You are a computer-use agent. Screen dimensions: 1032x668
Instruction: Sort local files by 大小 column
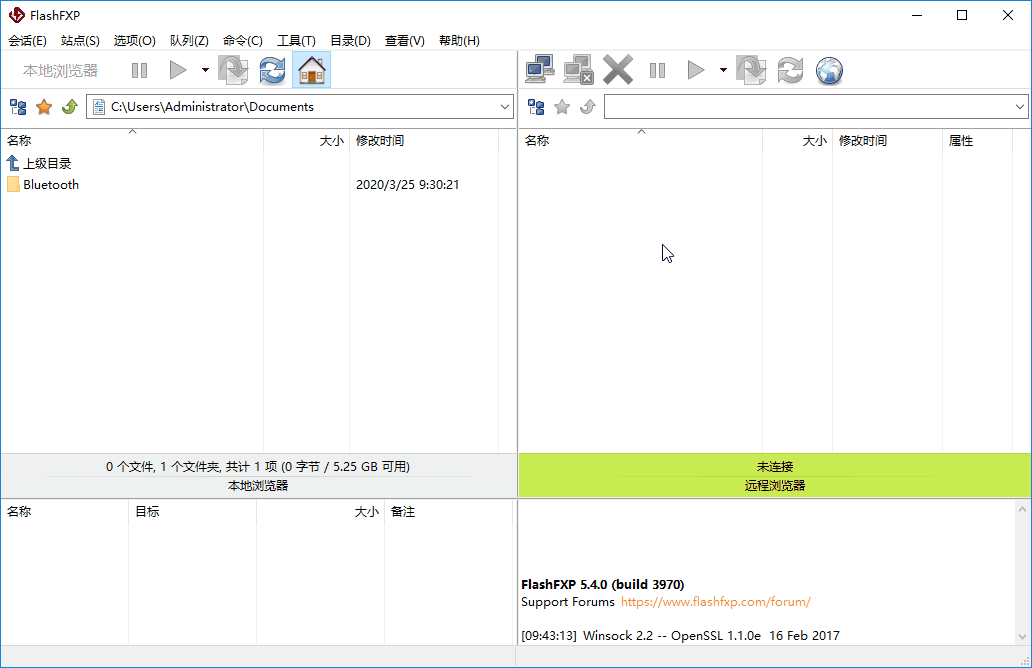tap(307, 141)
